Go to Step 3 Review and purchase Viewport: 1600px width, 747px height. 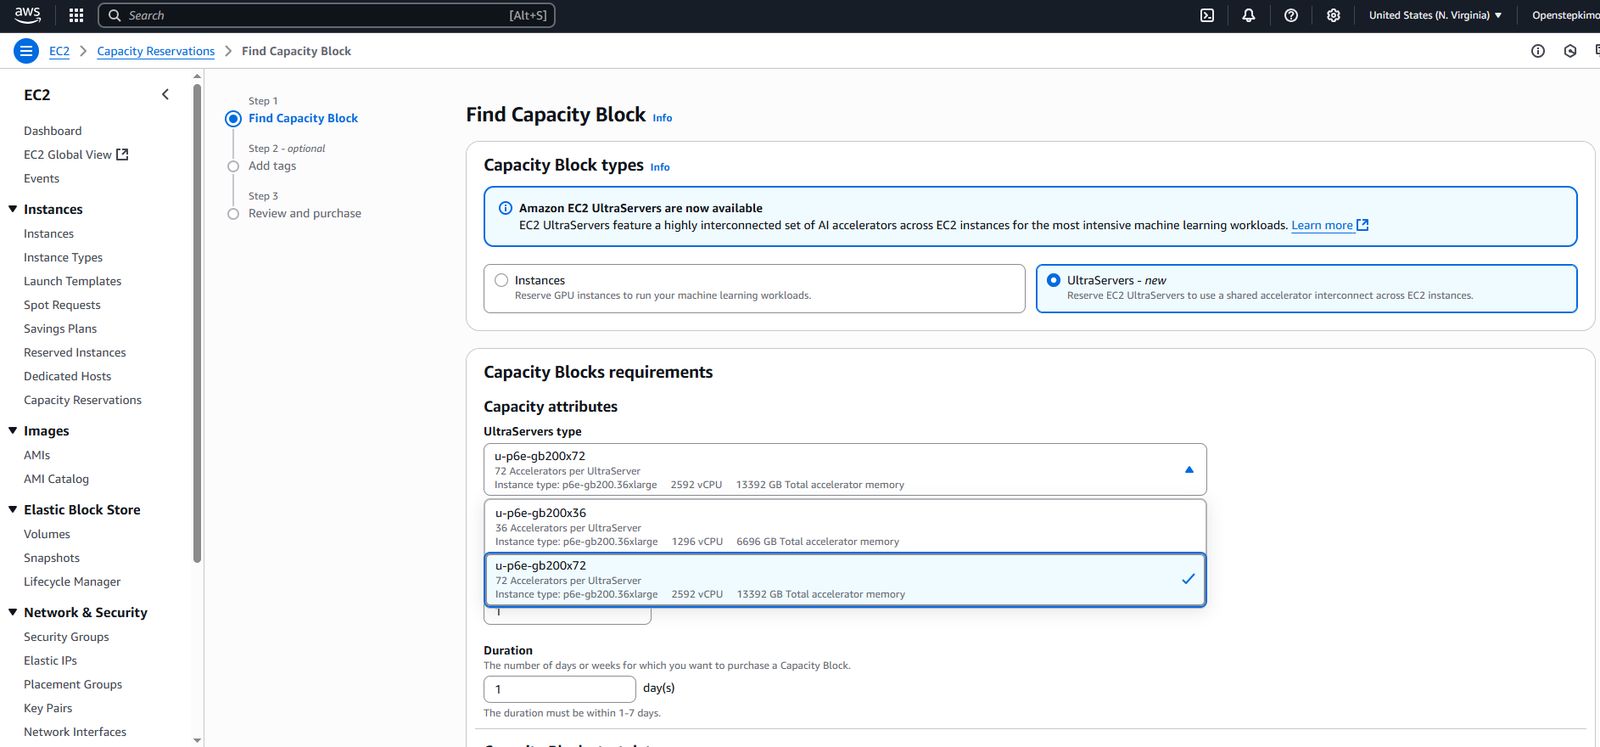tap(305, 213)
